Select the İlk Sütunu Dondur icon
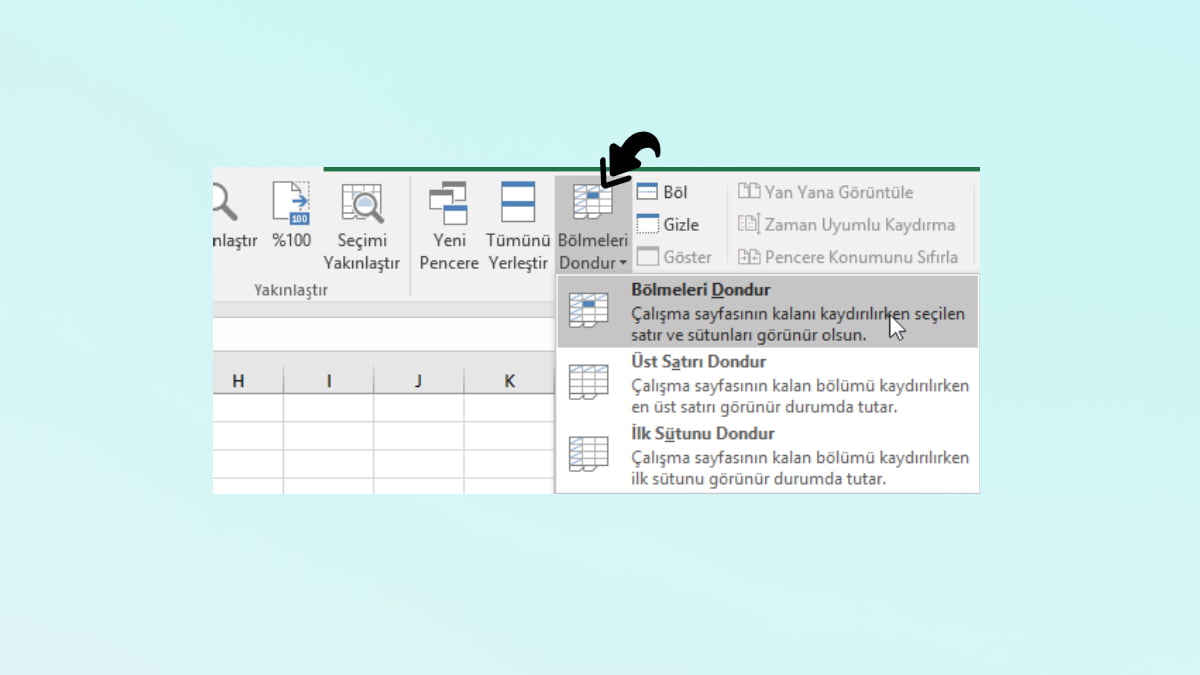Screen dimensions: 1200x675 tap(589, 453)
